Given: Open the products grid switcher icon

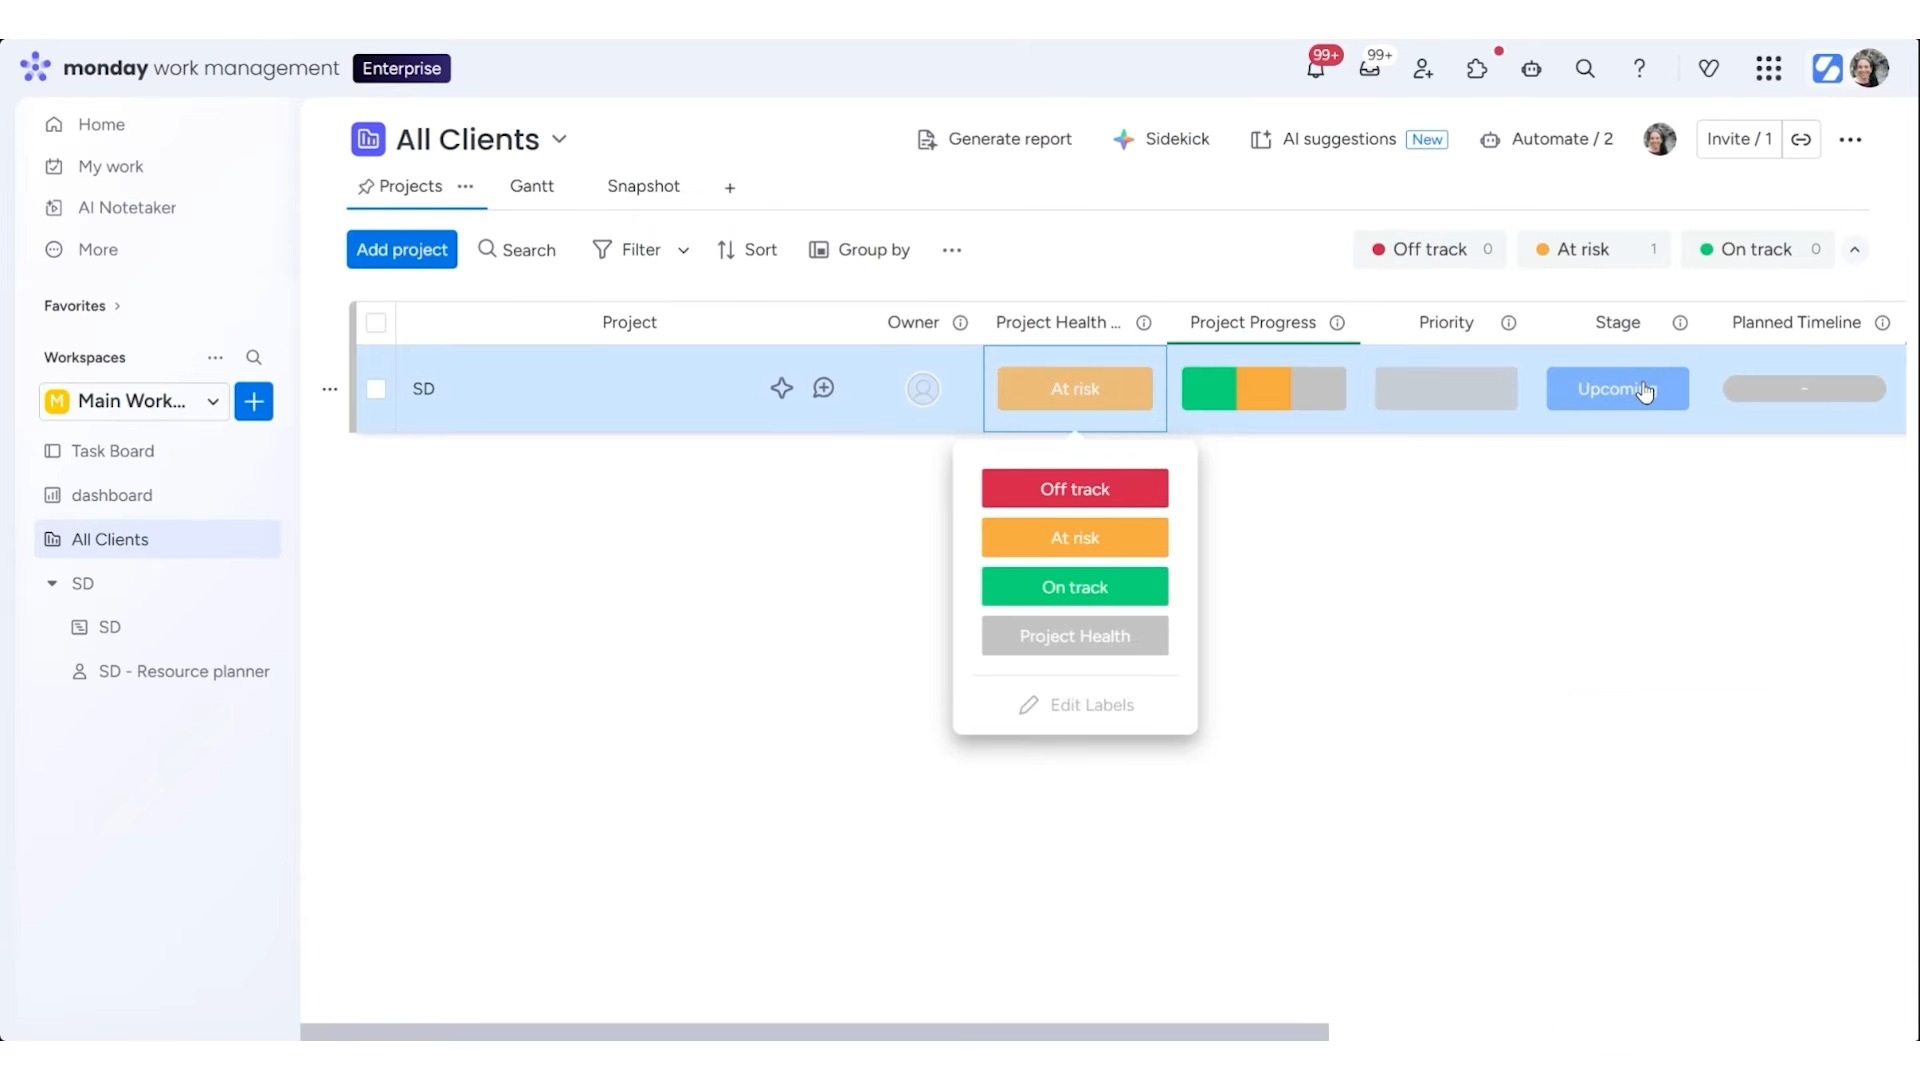Looking at the screenshot, I should pyautogui.click(x=1768, y=69).
